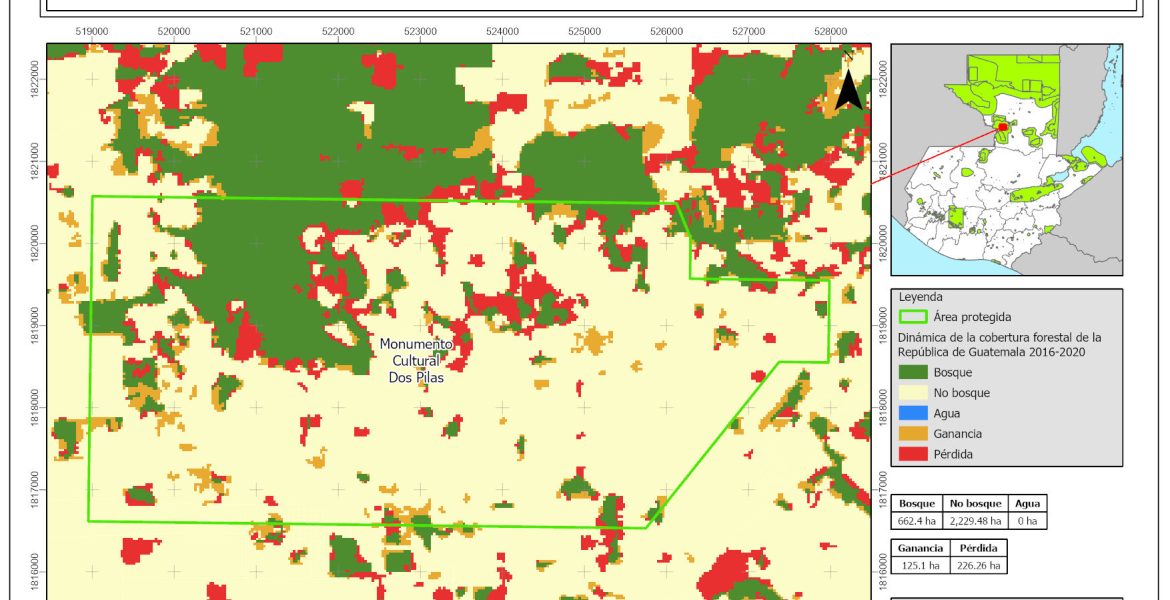Click the Bosque dark green legend swatch
The height and width of the screenshot is (600, 1170).
[x=913, y=372]
